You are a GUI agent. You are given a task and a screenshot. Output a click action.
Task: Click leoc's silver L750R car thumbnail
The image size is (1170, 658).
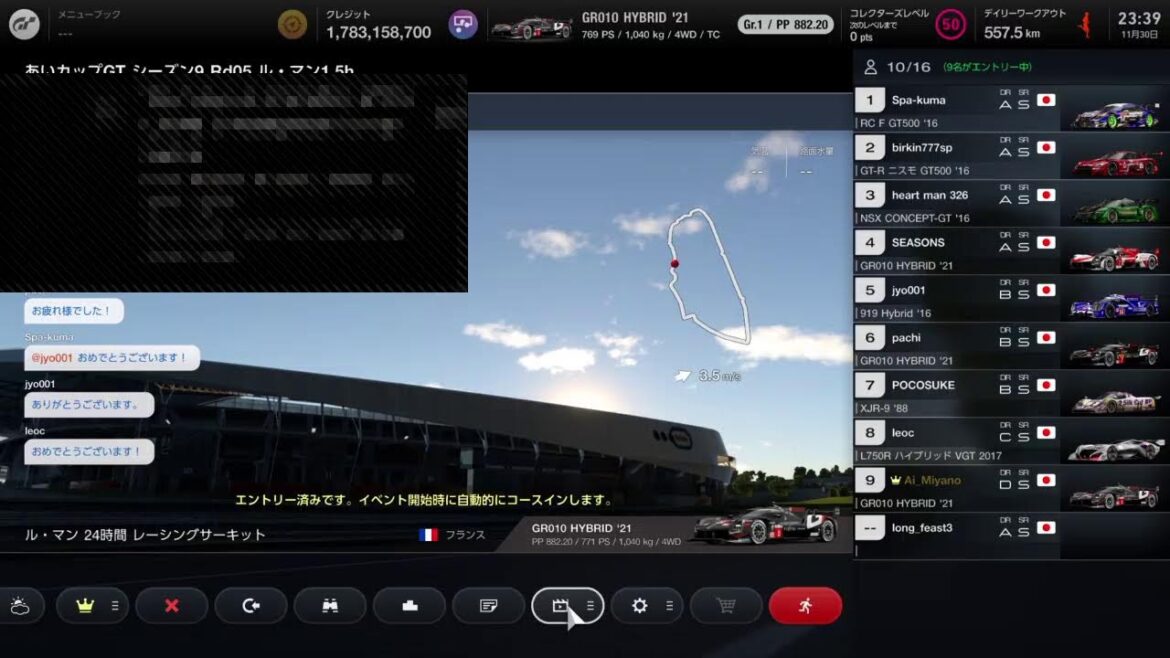(1115, 447)
